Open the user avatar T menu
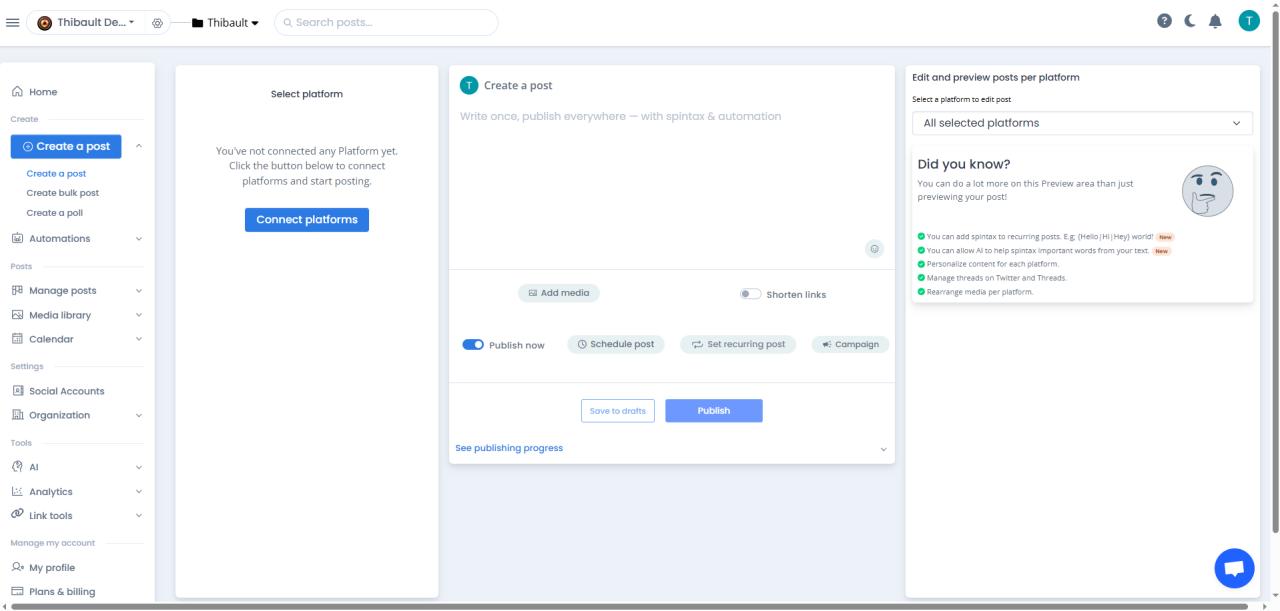This screenshot has height=611, width=1280. (1249, 21)
